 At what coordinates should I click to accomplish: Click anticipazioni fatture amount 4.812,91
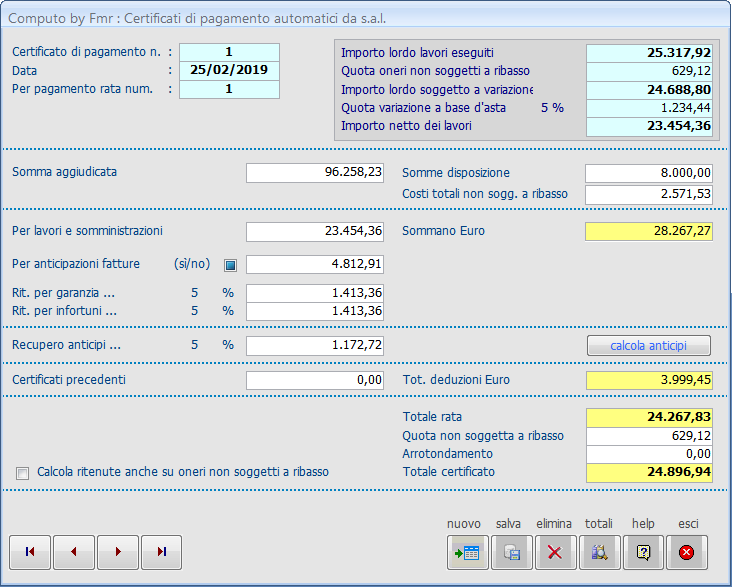pos(315,264)
